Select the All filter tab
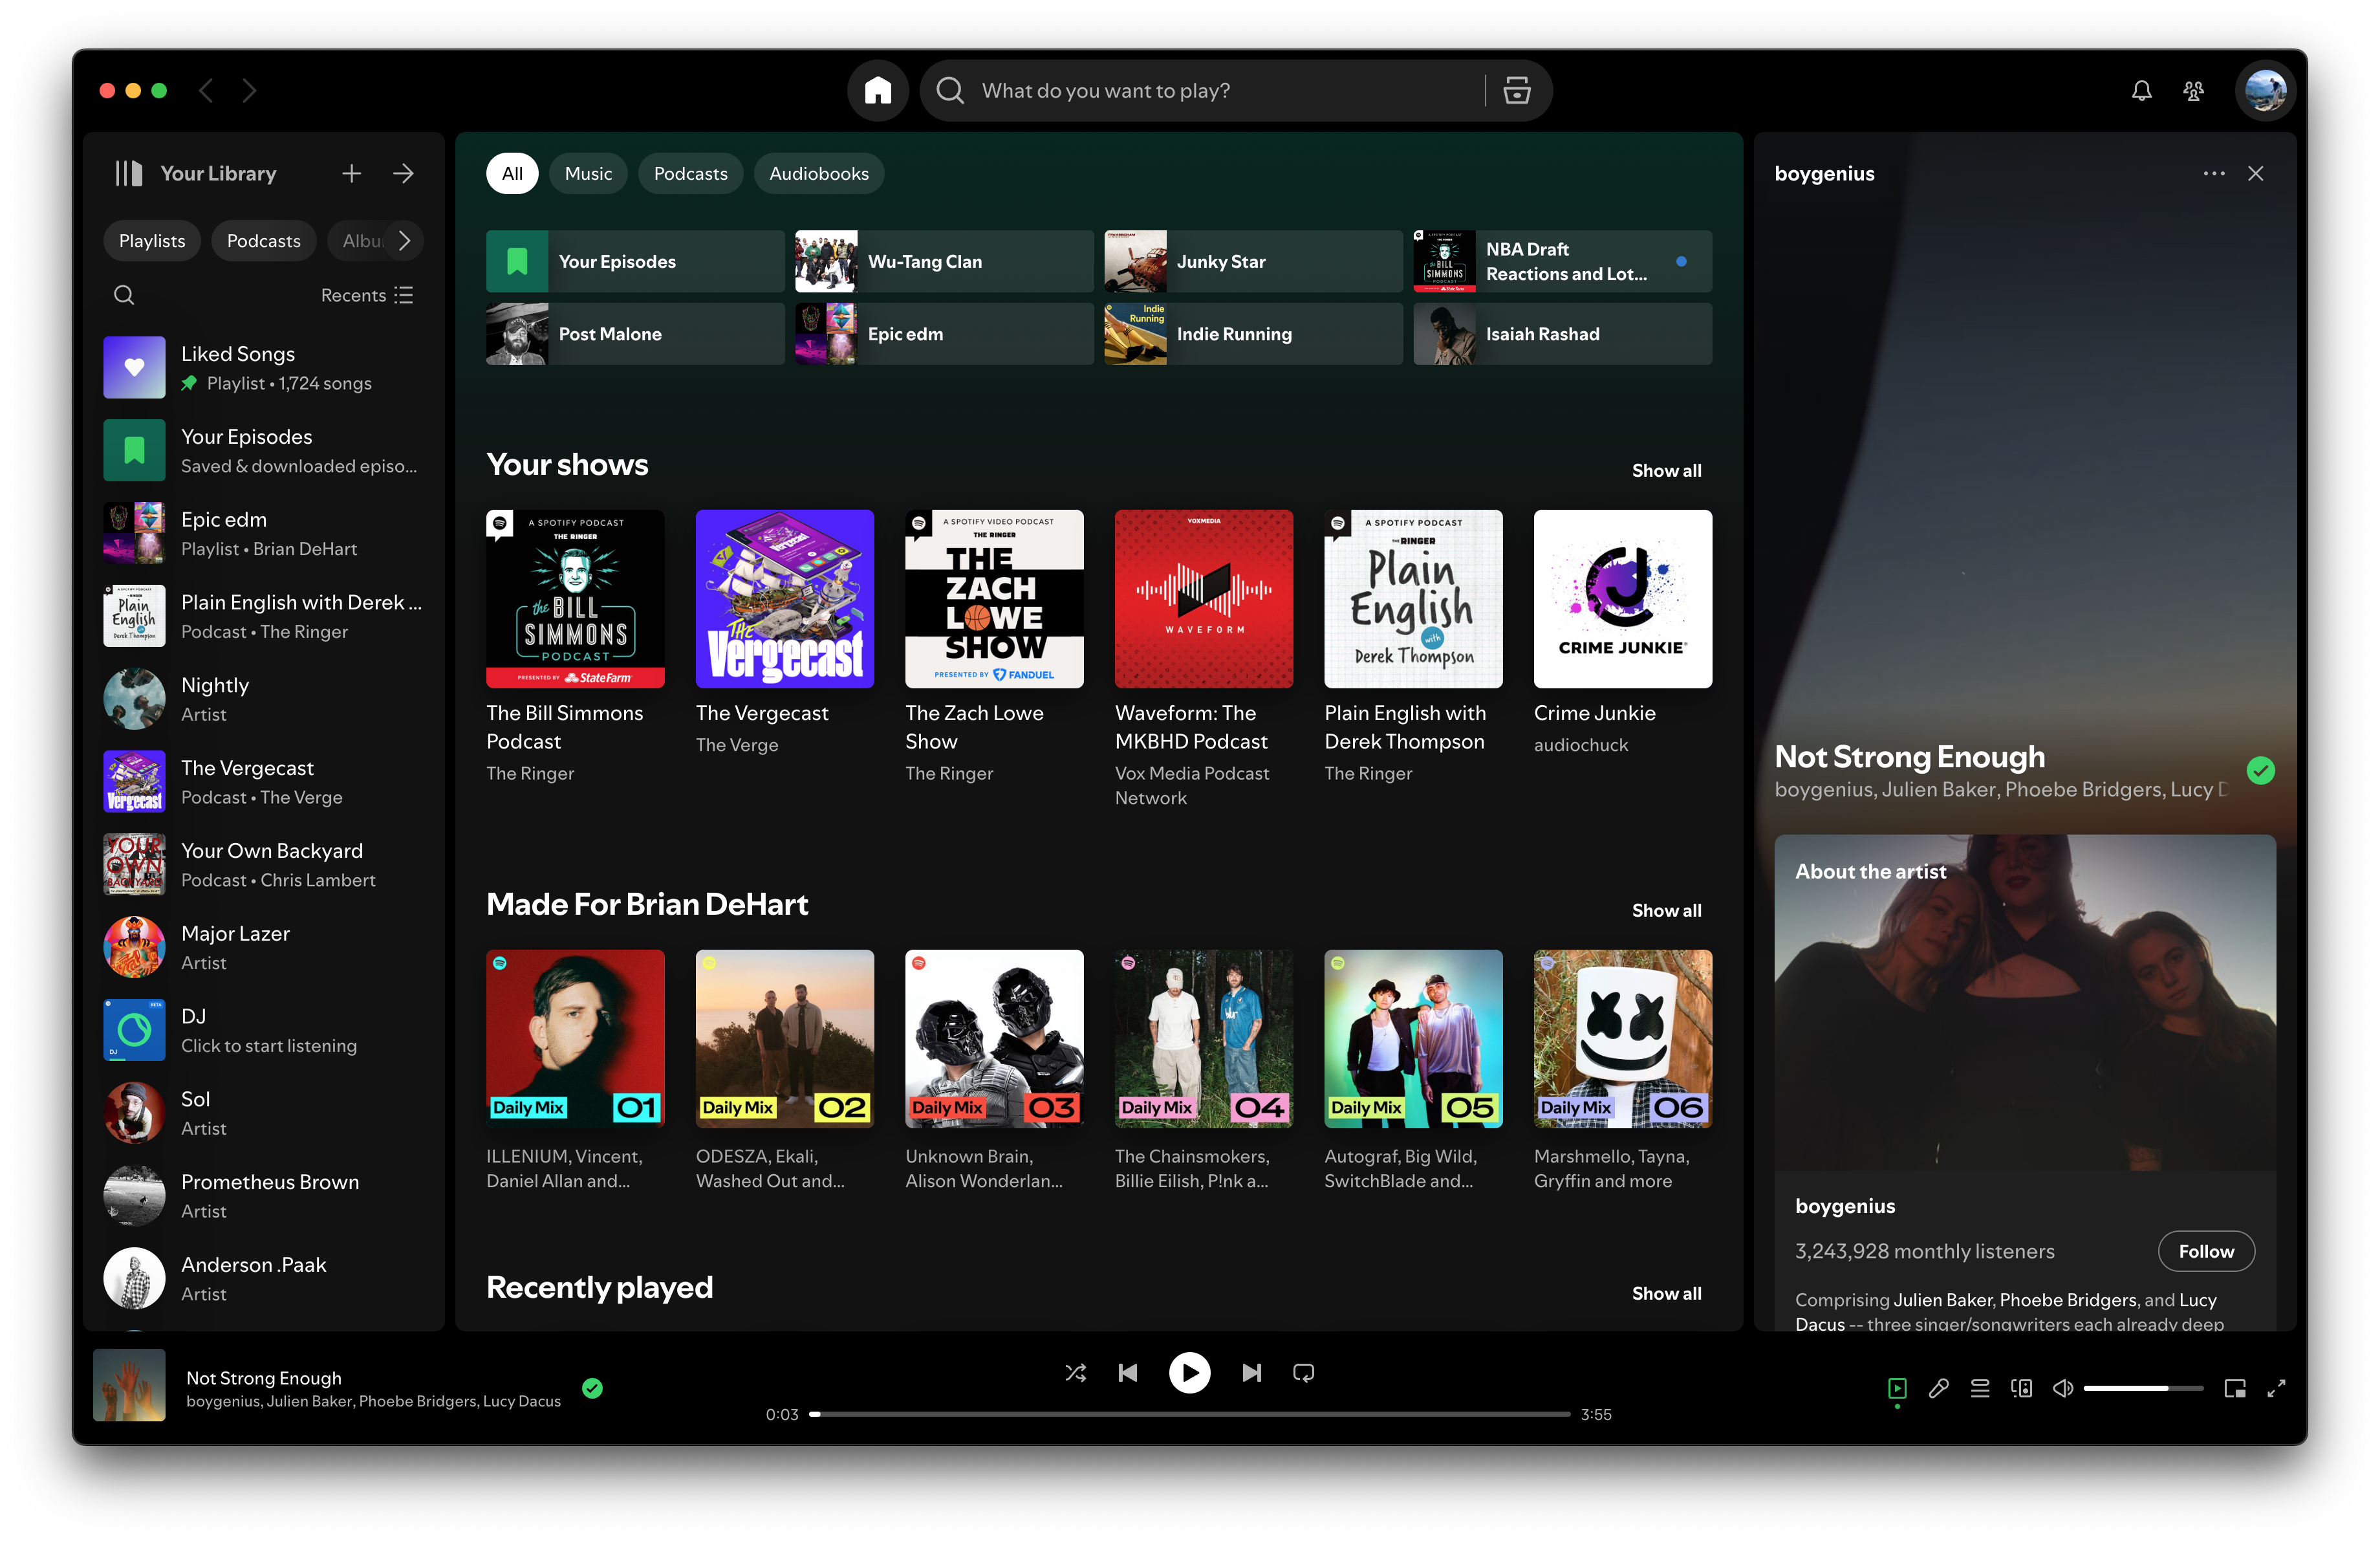Image resolution: width=2380 pixels, height=1541 pixels. (x=512, y=173)
